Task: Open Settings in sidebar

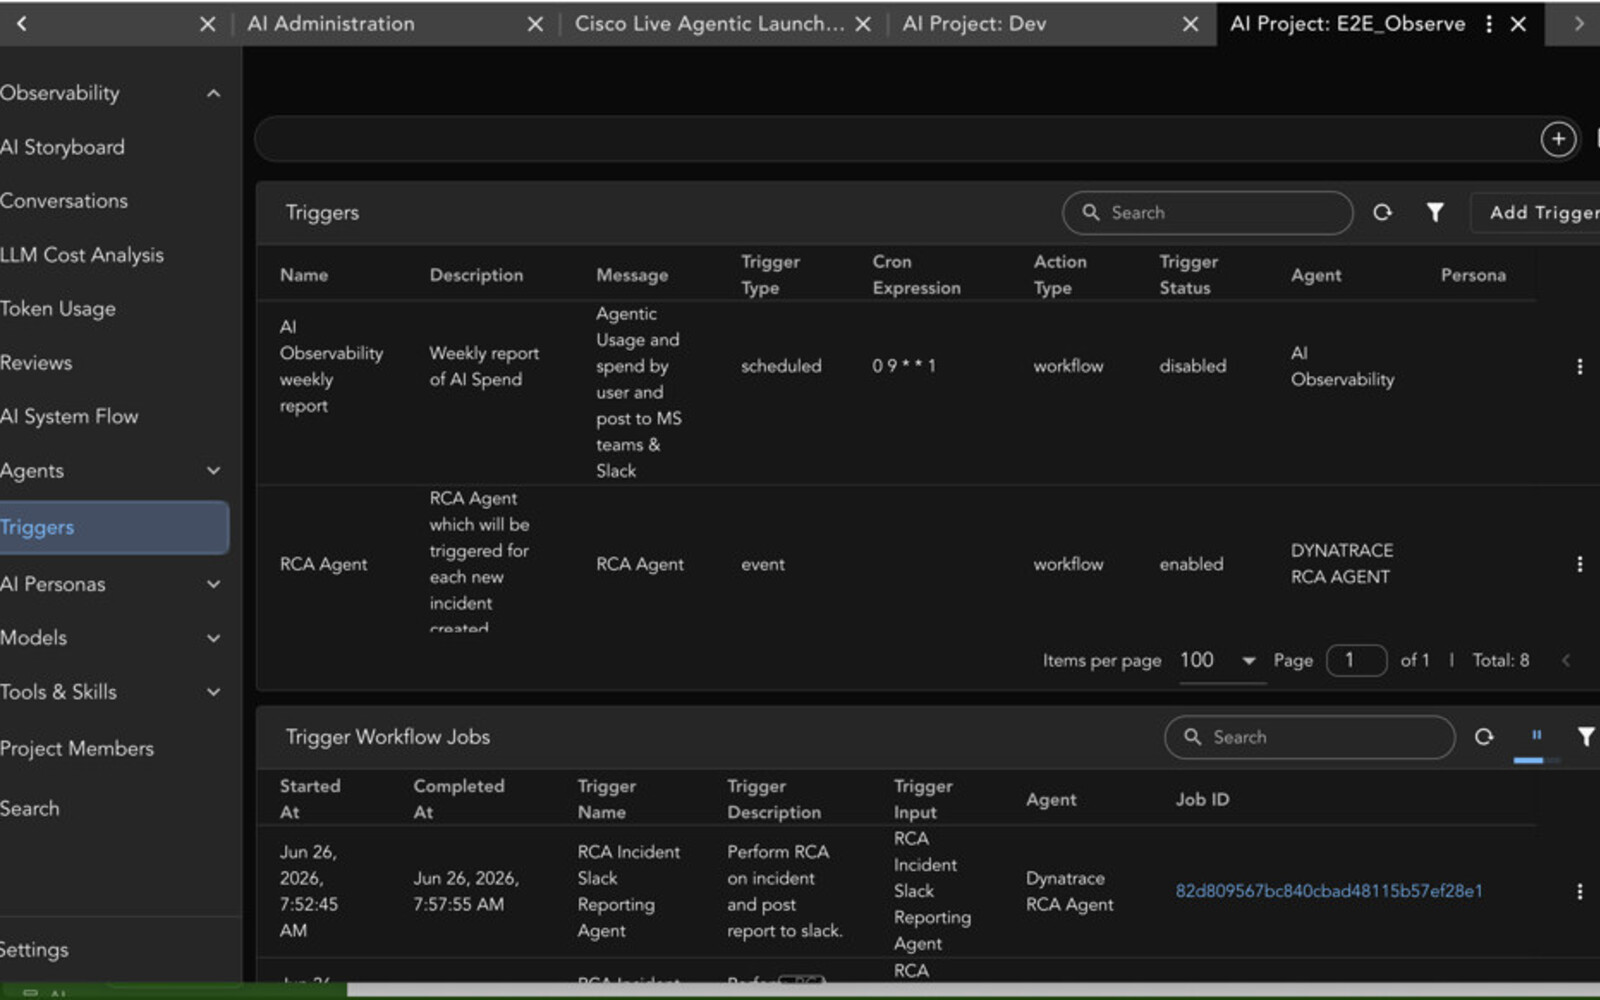Action: click(x=34, y=950)
